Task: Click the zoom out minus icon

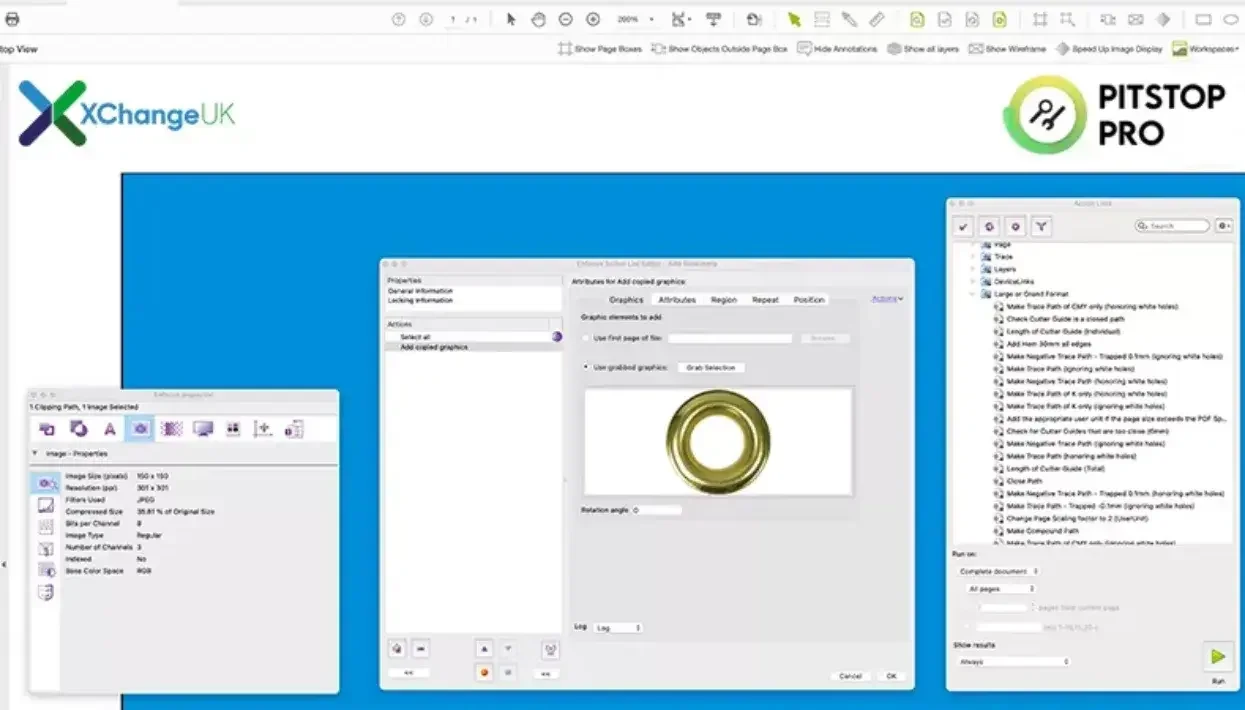Action: pos(565,19)
